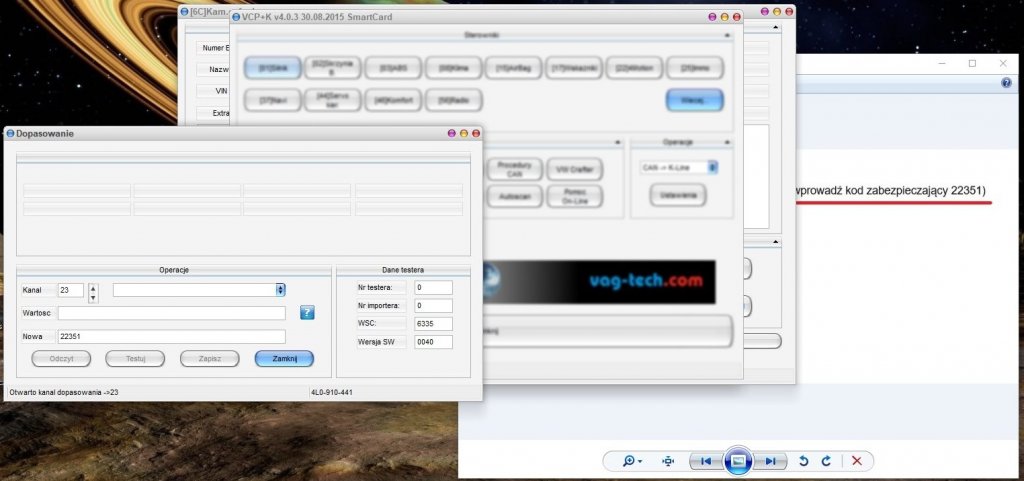This screenshot has width=1024, height=481.
Task: Select the [08] Klima controller
Action: [x=453, y=68]
